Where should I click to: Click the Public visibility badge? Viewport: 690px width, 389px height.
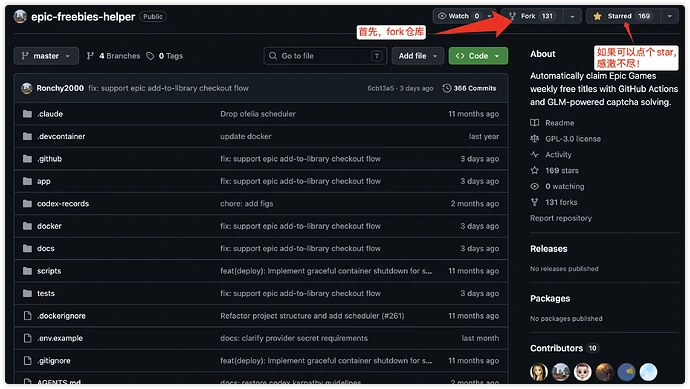153,17
